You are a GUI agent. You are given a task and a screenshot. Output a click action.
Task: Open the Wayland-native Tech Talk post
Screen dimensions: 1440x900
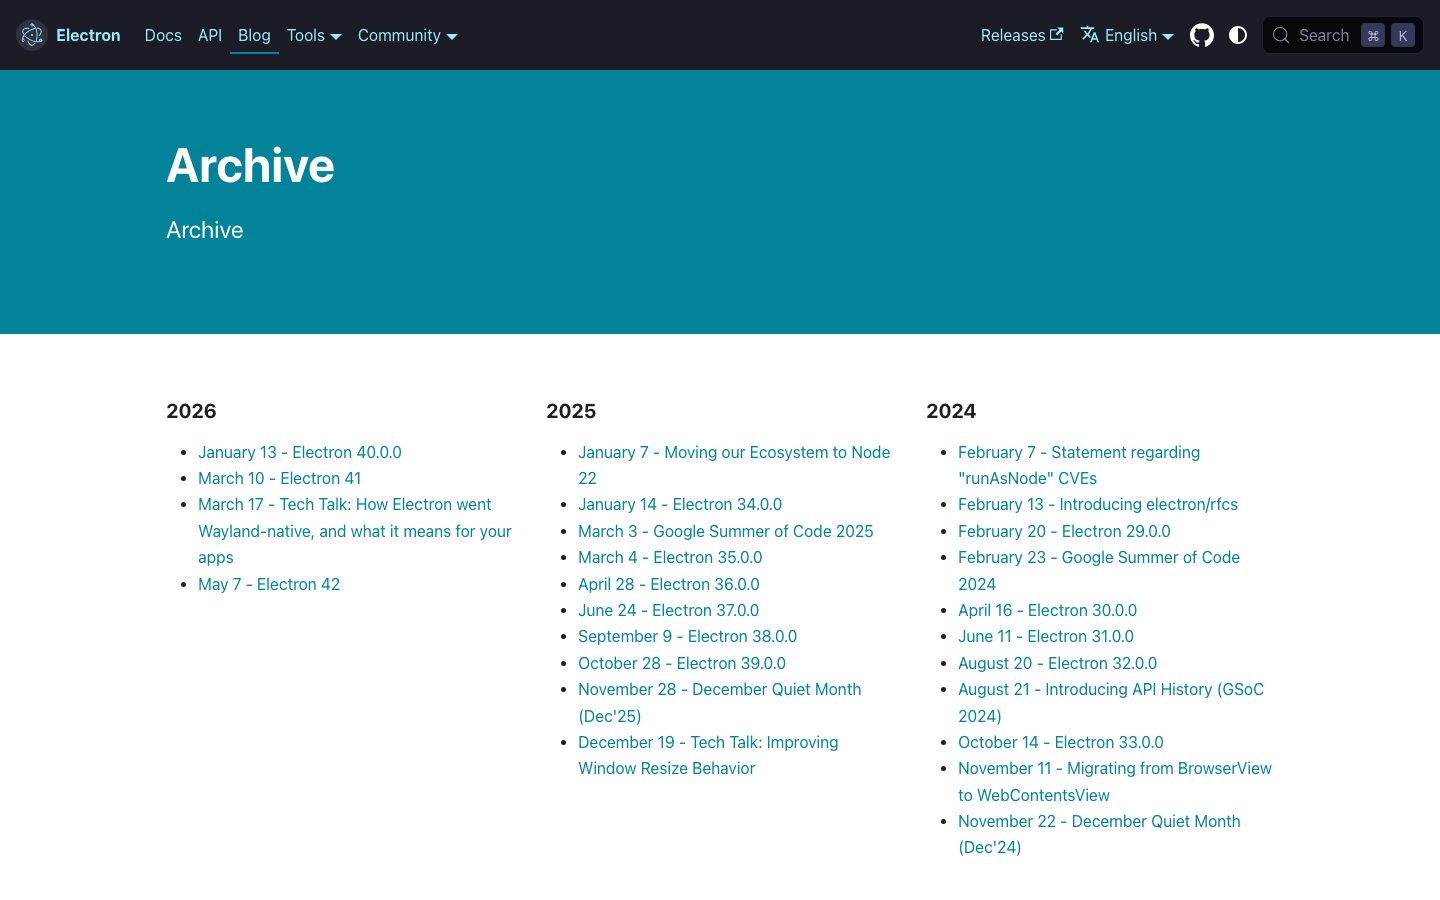(x=355, y=531)
